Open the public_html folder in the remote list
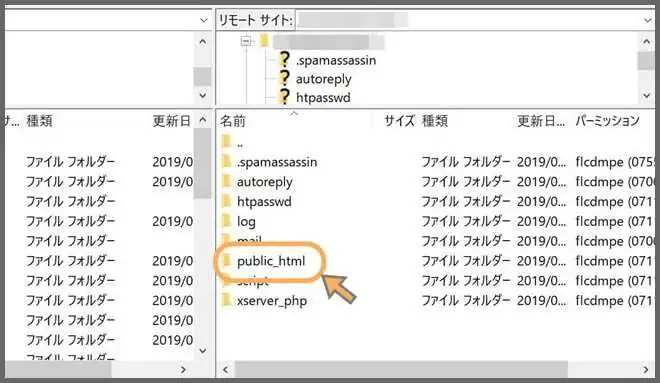This screenshot has height=383, width=660. coord(271,261)
